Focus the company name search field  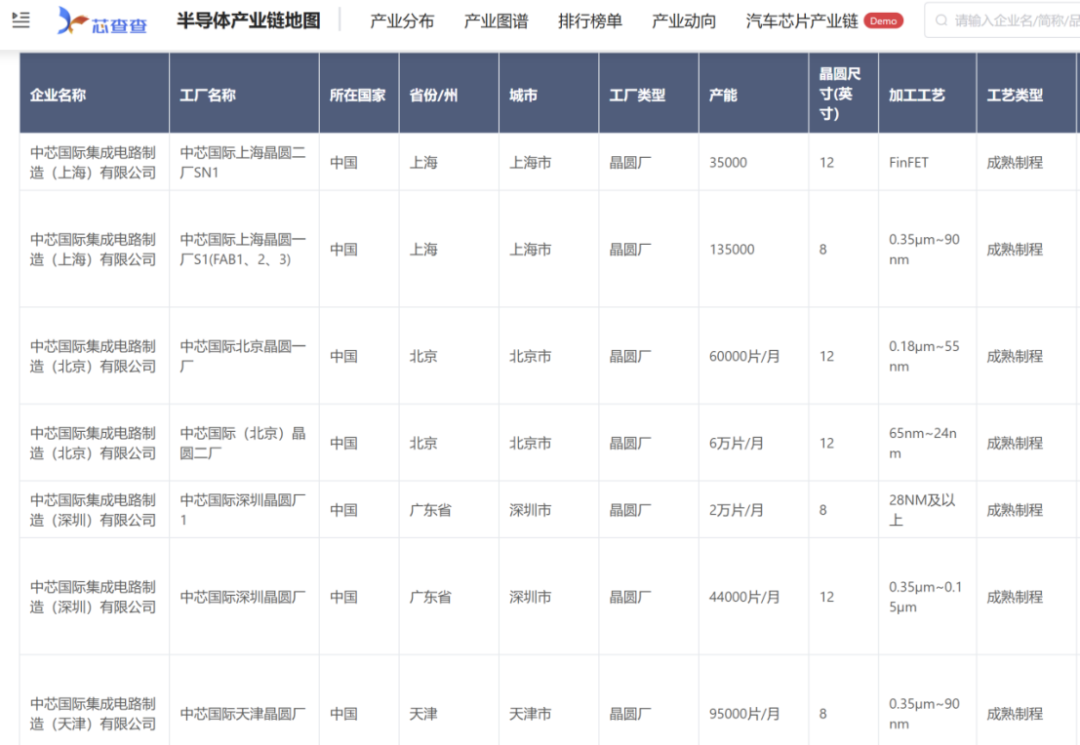[1002, 21]
